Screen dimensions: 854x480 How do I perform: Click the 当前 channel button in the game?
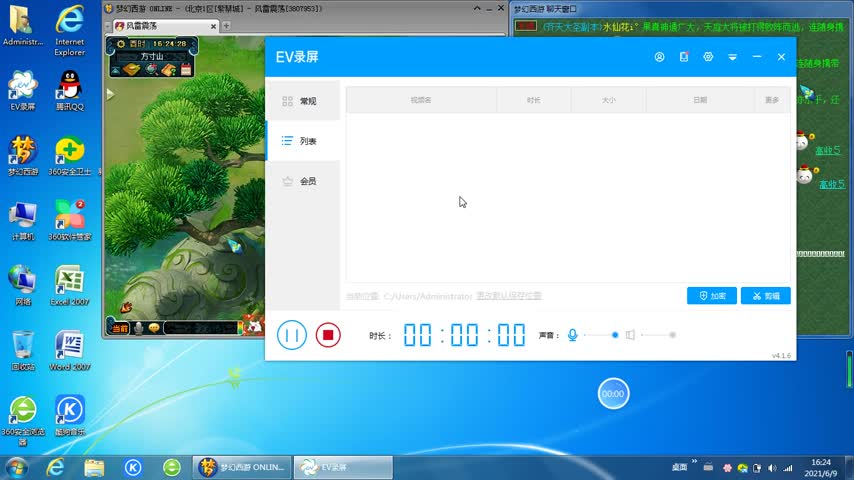pos(120,328)
